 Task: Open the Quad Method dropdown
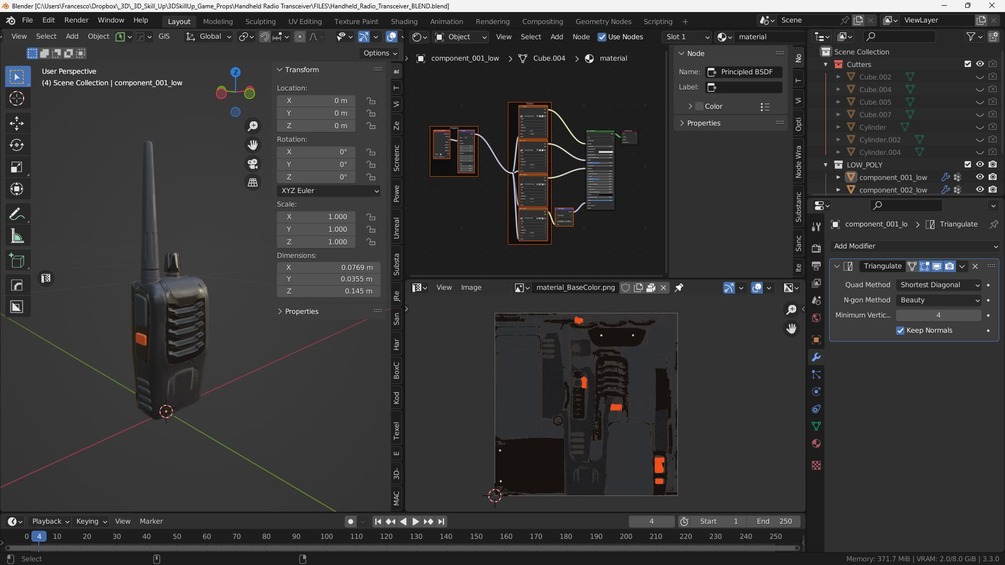[x=939, y=285]
